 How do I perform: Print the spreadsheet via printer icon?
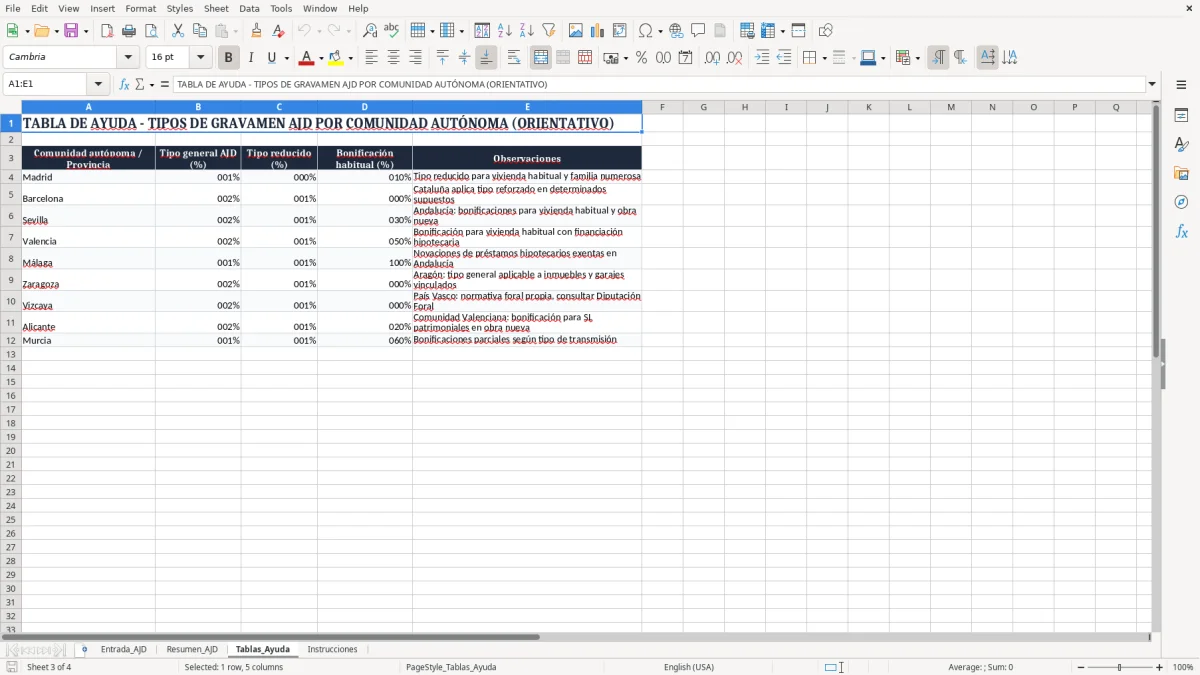(129, 31)
